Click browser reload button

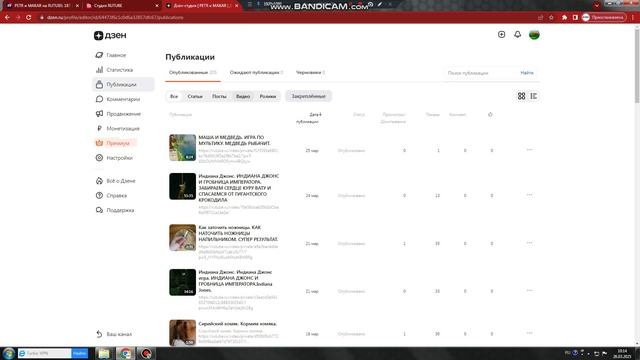pyautogui.click(x=29, y=17)
